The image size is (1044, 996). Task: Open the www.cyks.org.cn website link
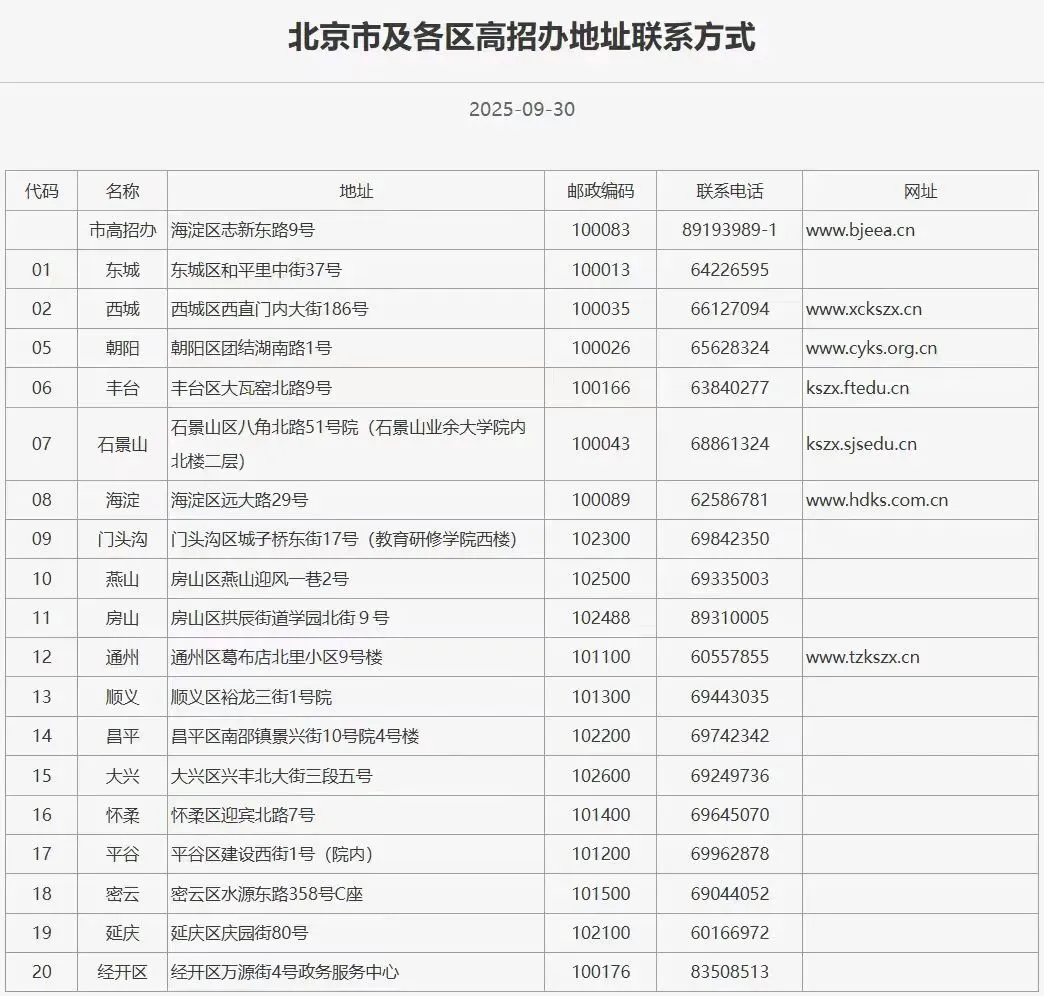pos(871,348)
